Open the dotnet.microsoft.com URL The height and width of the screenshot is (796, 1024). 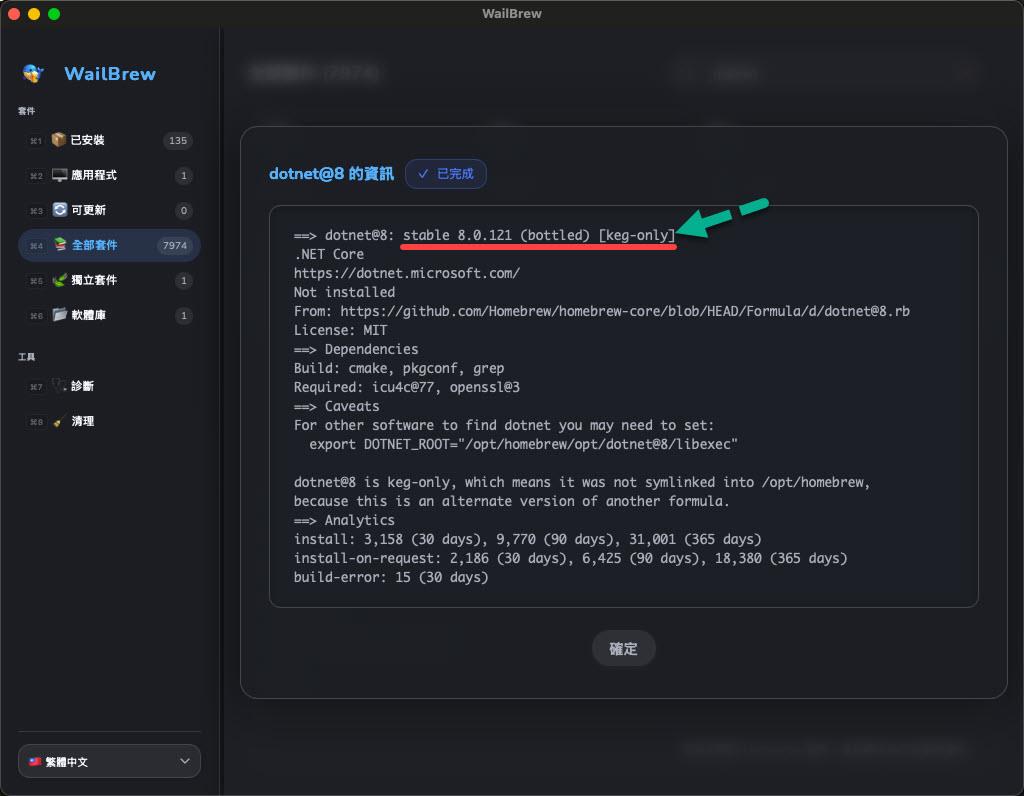tap(406, 273)
